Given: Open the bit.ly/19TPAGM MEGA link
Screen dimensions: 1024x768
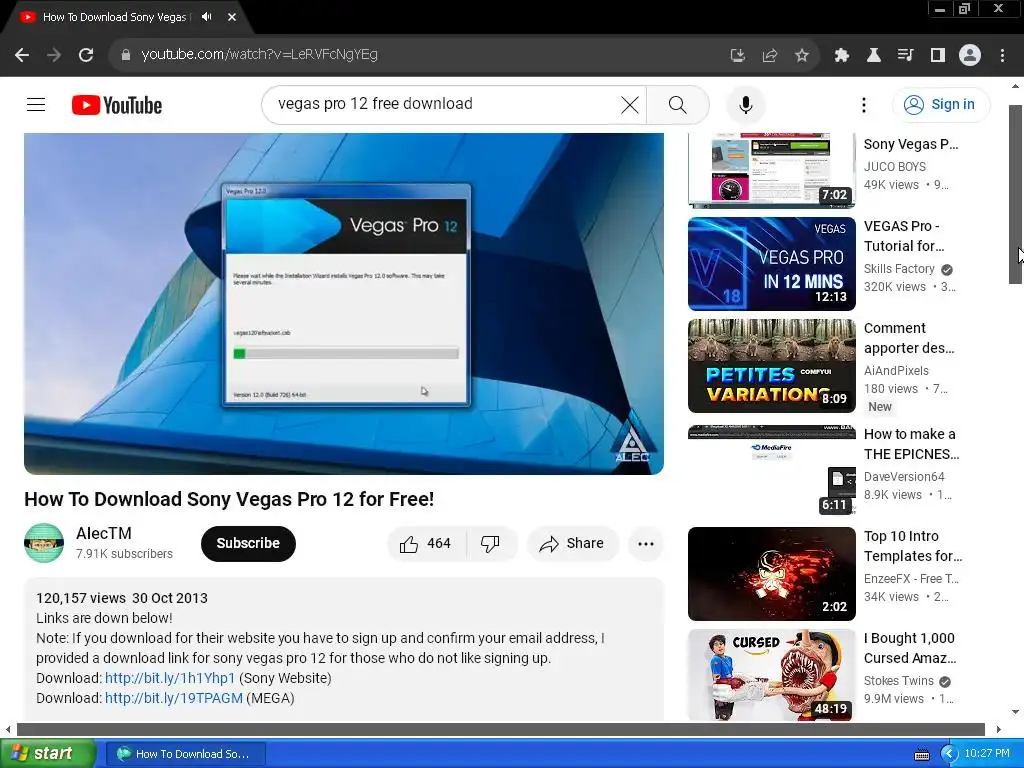Looking at the screenshot, I should pyautogui.click(x=174, y=698).
